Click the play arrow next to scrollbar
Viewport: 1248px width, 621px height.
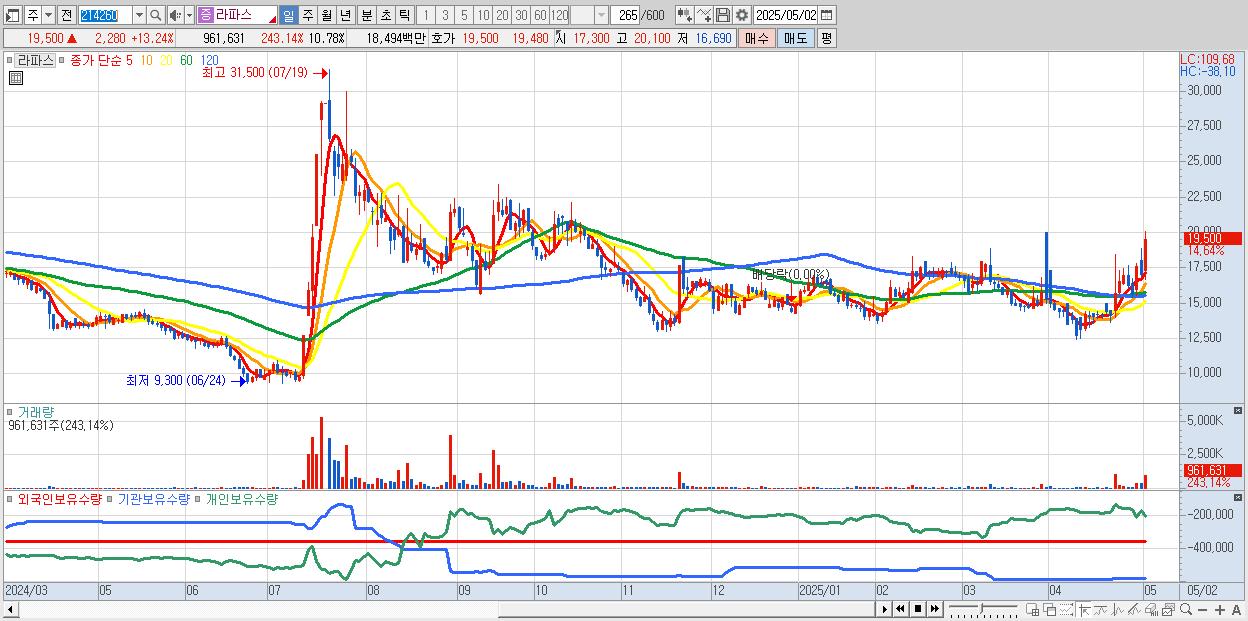point(885,609)
